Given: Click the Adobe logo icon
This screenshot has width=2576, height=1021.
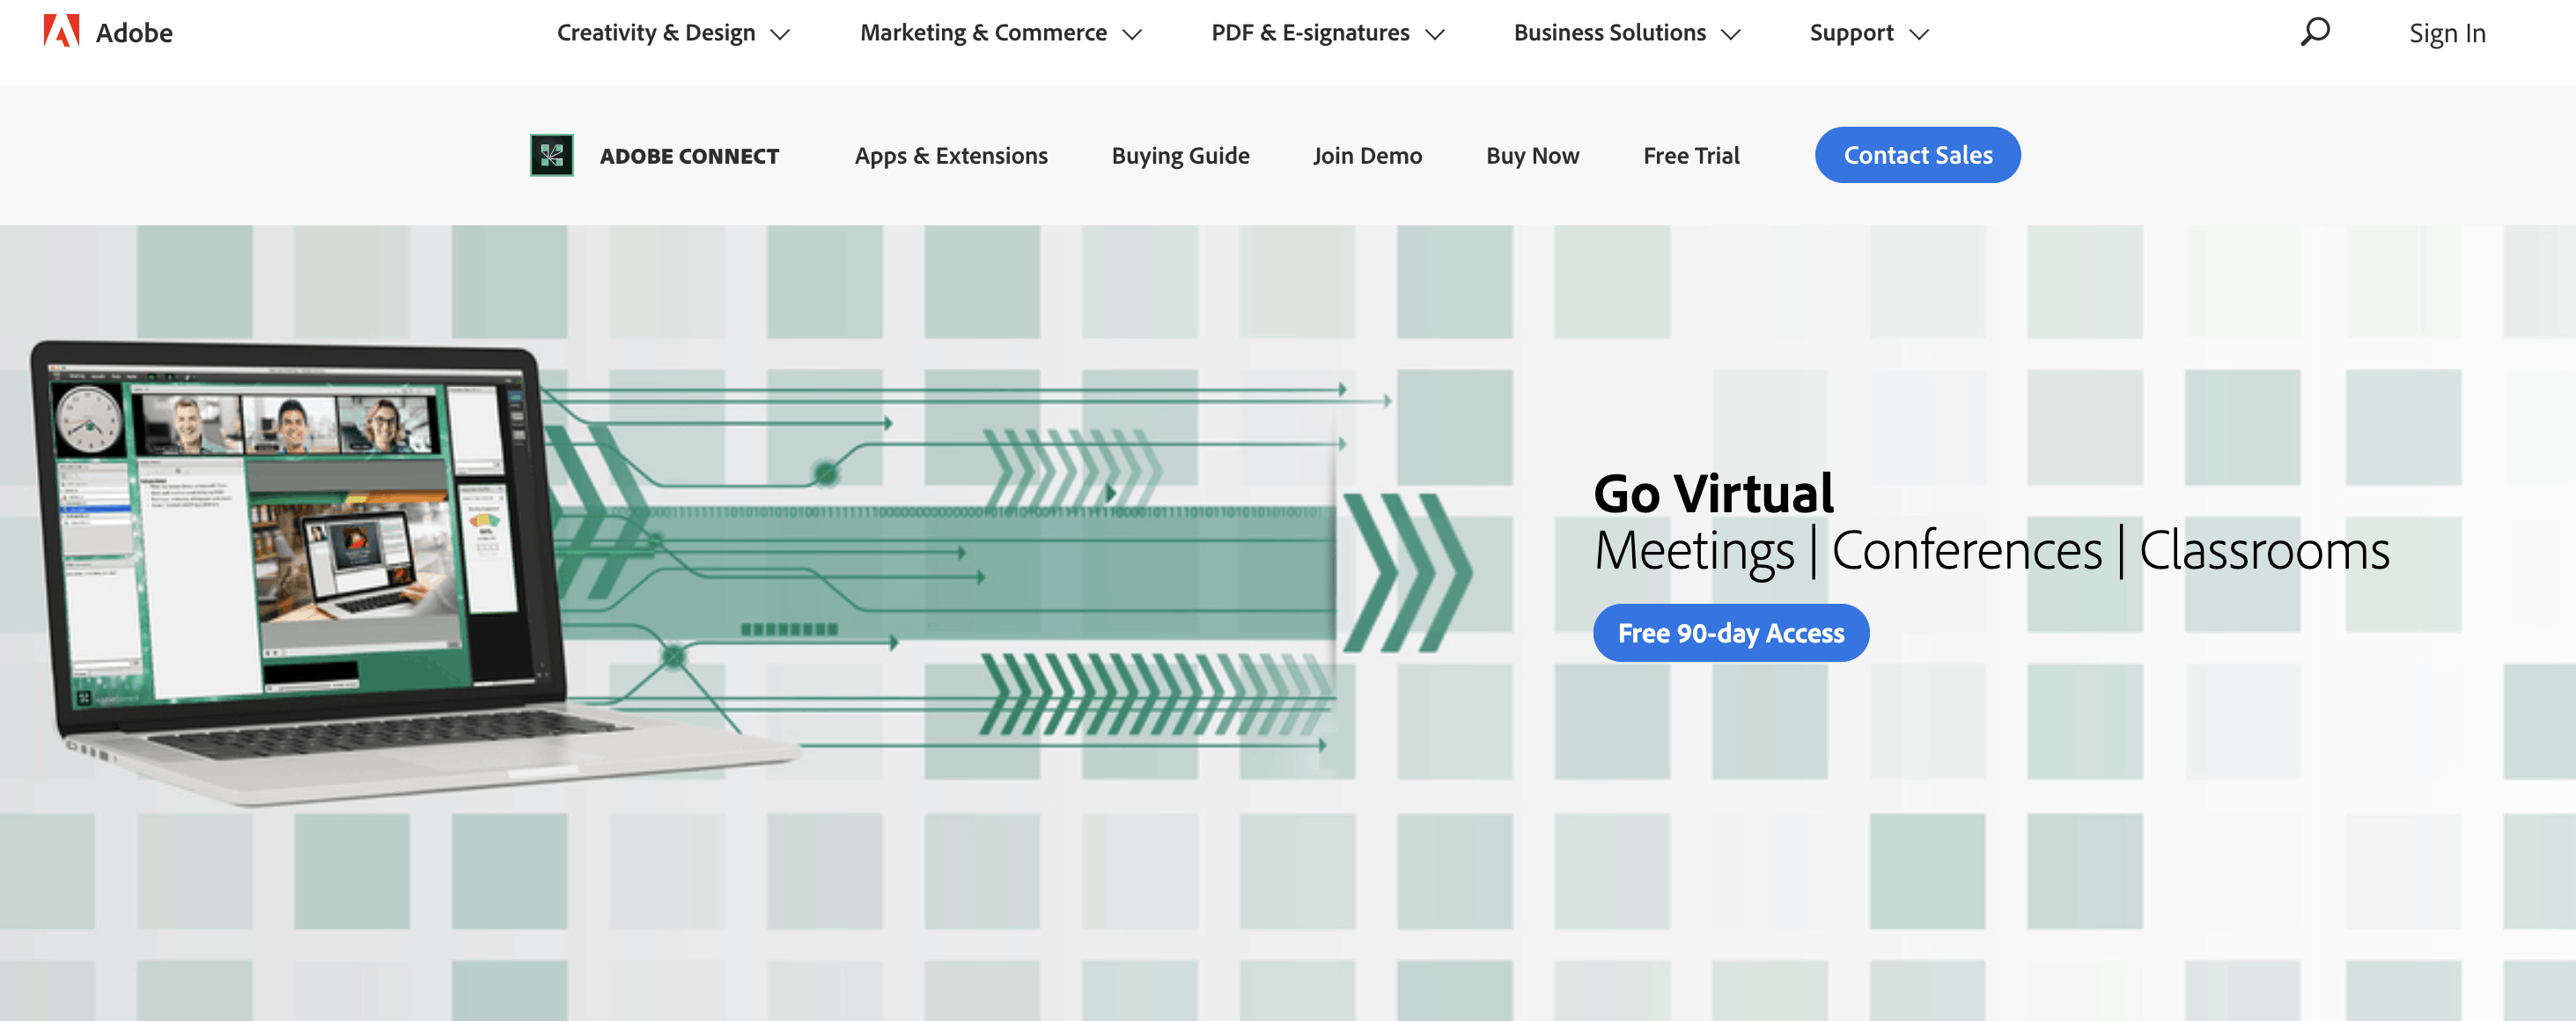Looking at the screenshot, I should click(x=61, y=31).
